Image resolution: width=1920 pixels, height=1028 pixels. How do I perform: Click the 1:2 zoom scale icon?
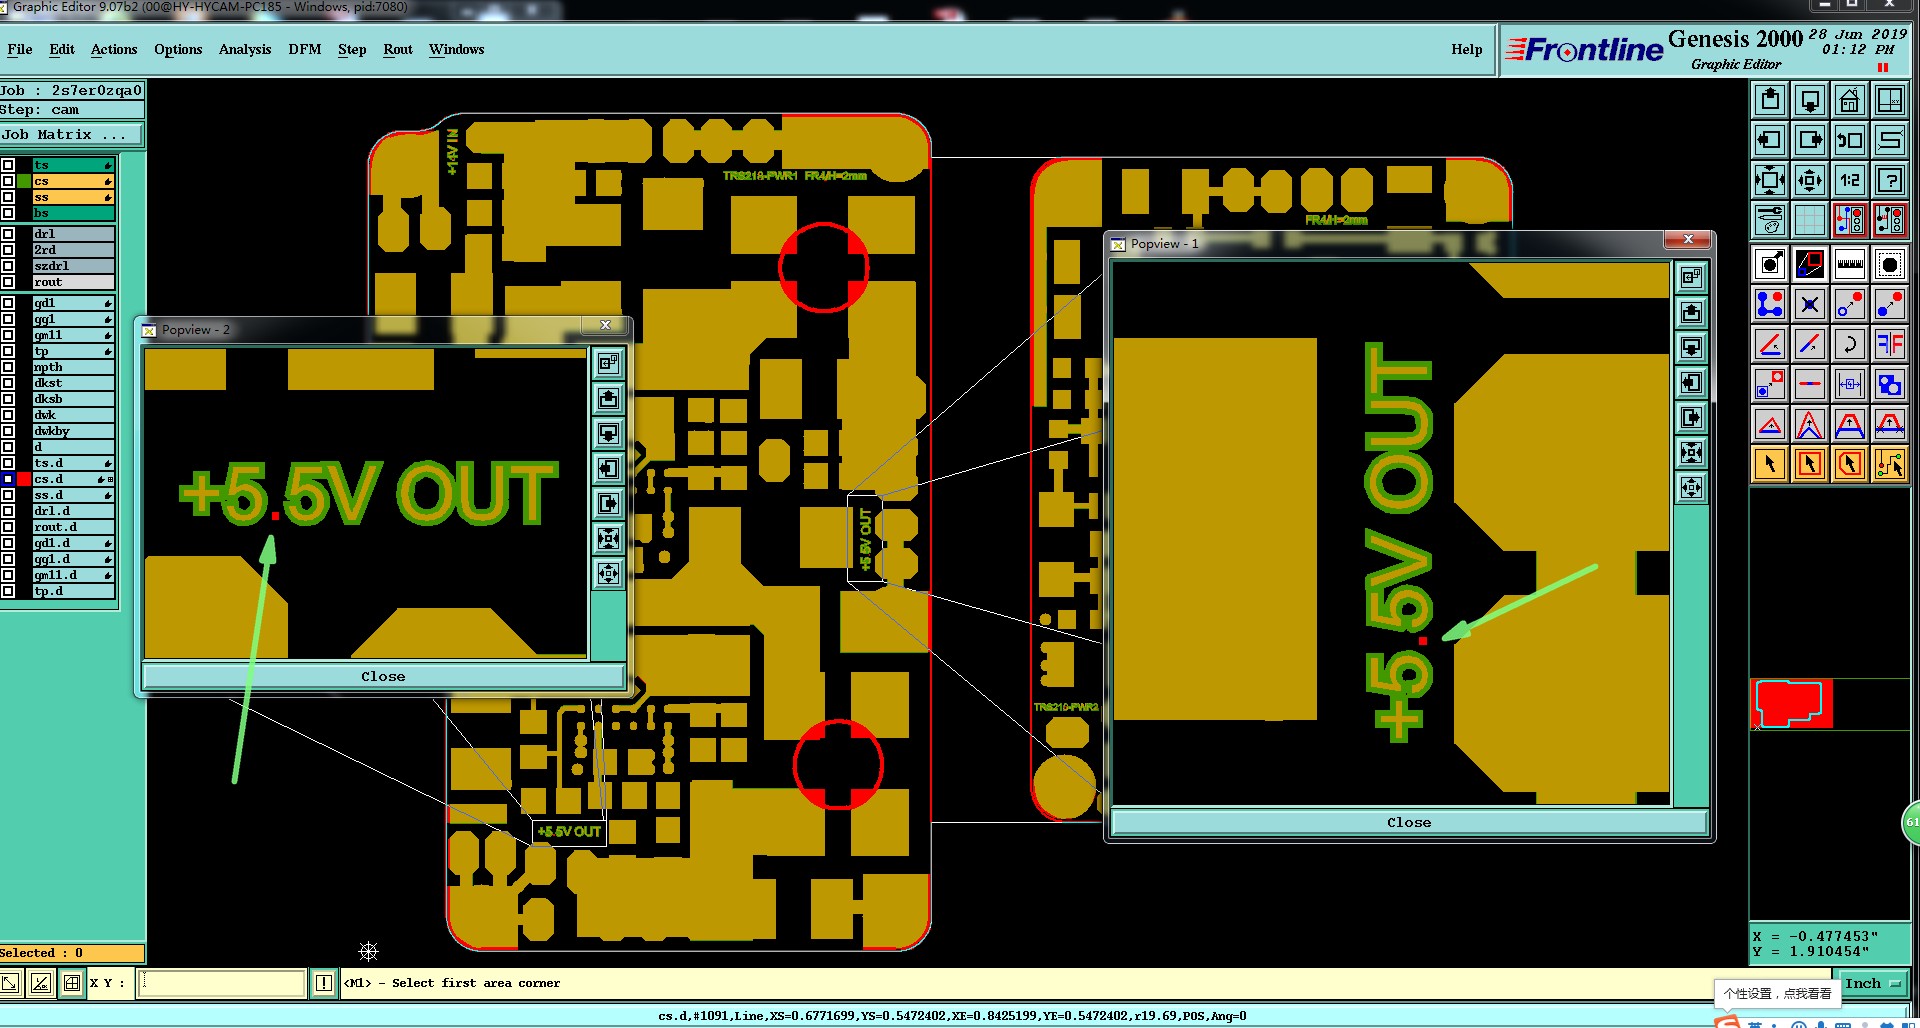[x=1849, y=180]
